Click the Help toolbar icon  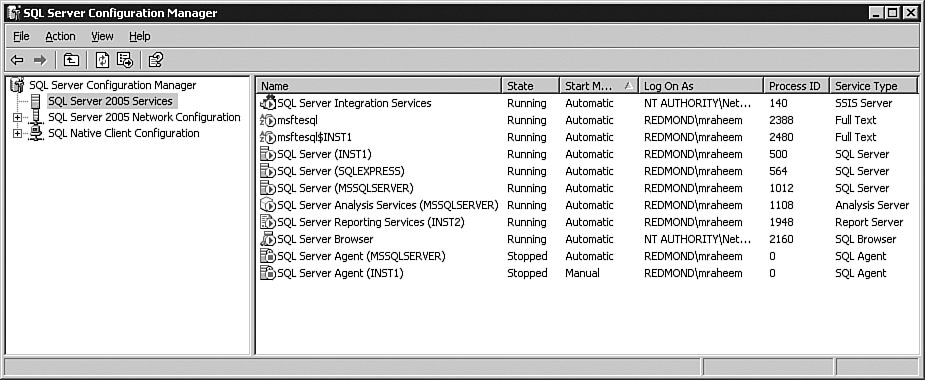point(156,60)
